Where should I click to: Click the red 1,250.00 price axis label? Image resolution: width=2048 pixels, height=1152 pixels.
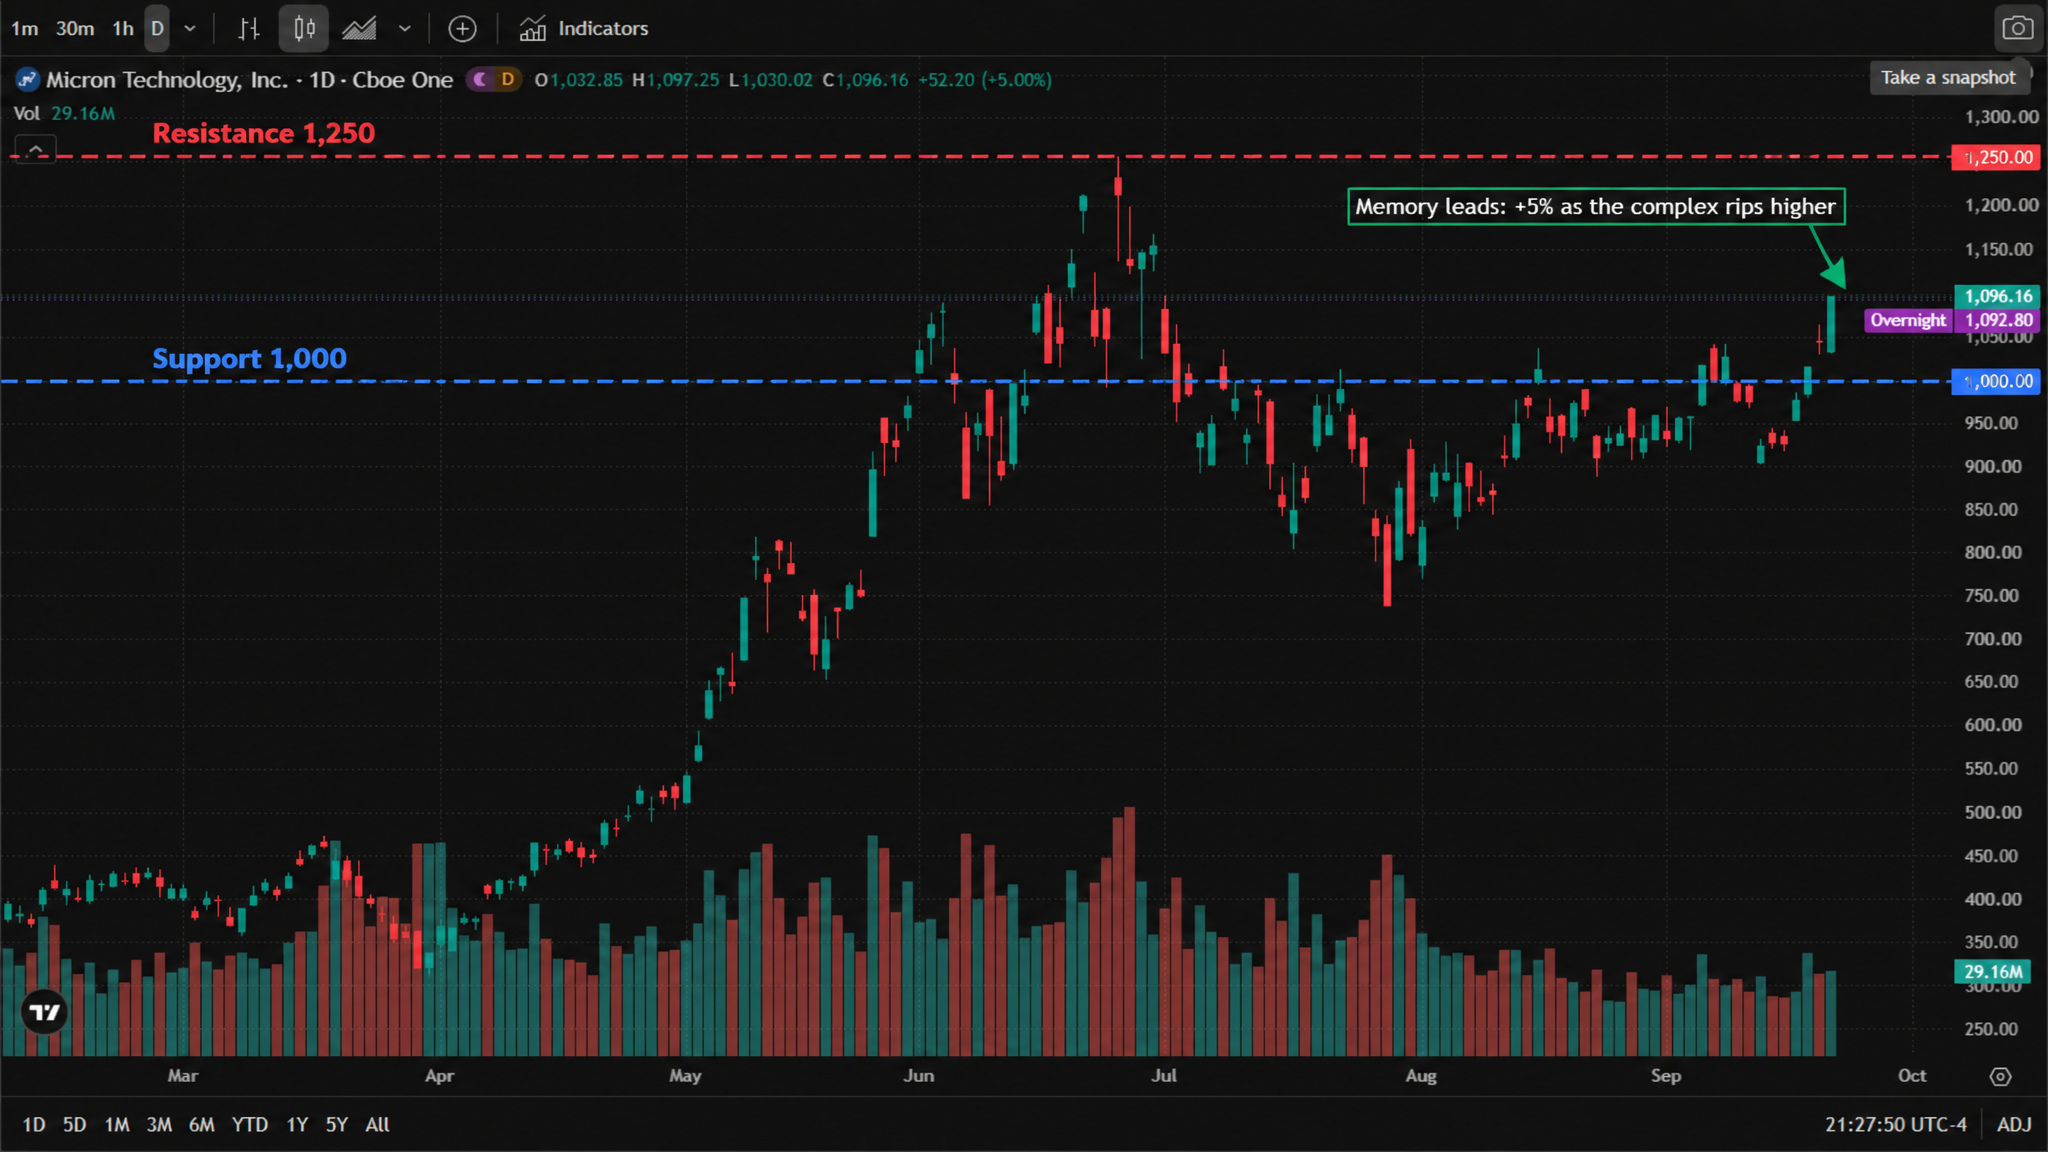click(1995, 157)
